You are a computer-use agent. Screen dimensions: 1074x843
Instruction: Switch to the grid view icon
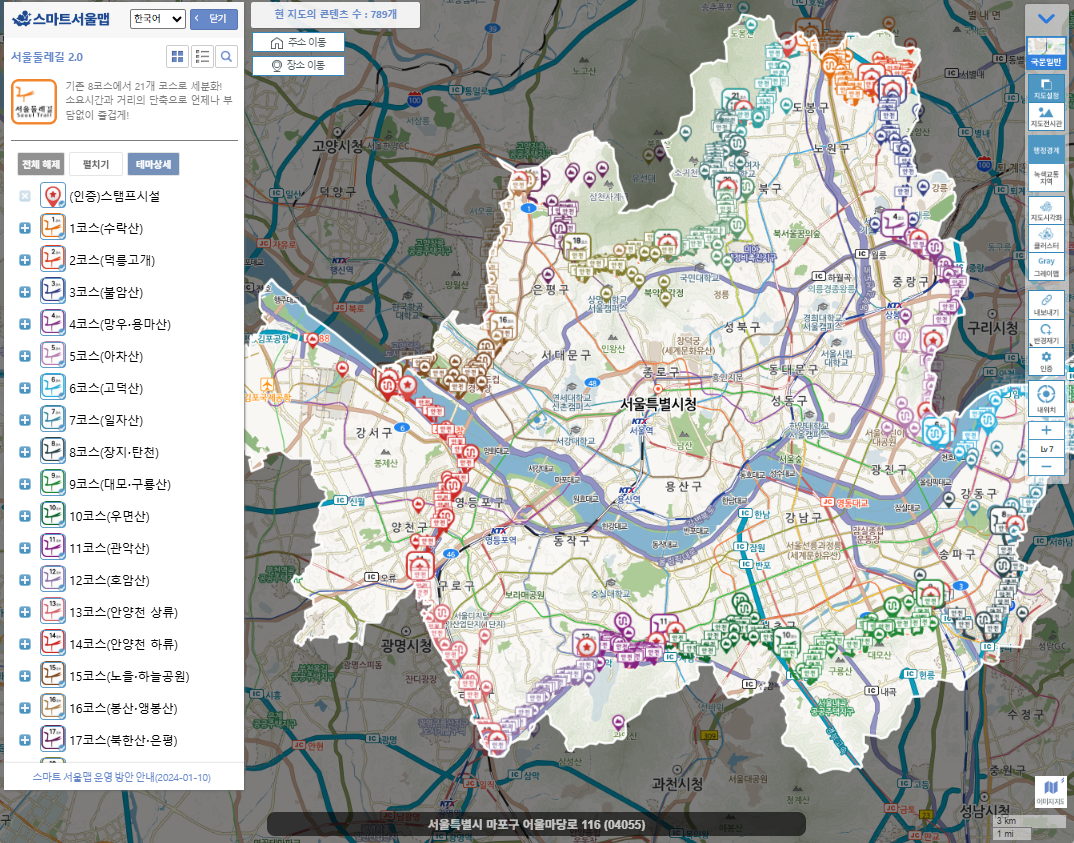point(177,56)
